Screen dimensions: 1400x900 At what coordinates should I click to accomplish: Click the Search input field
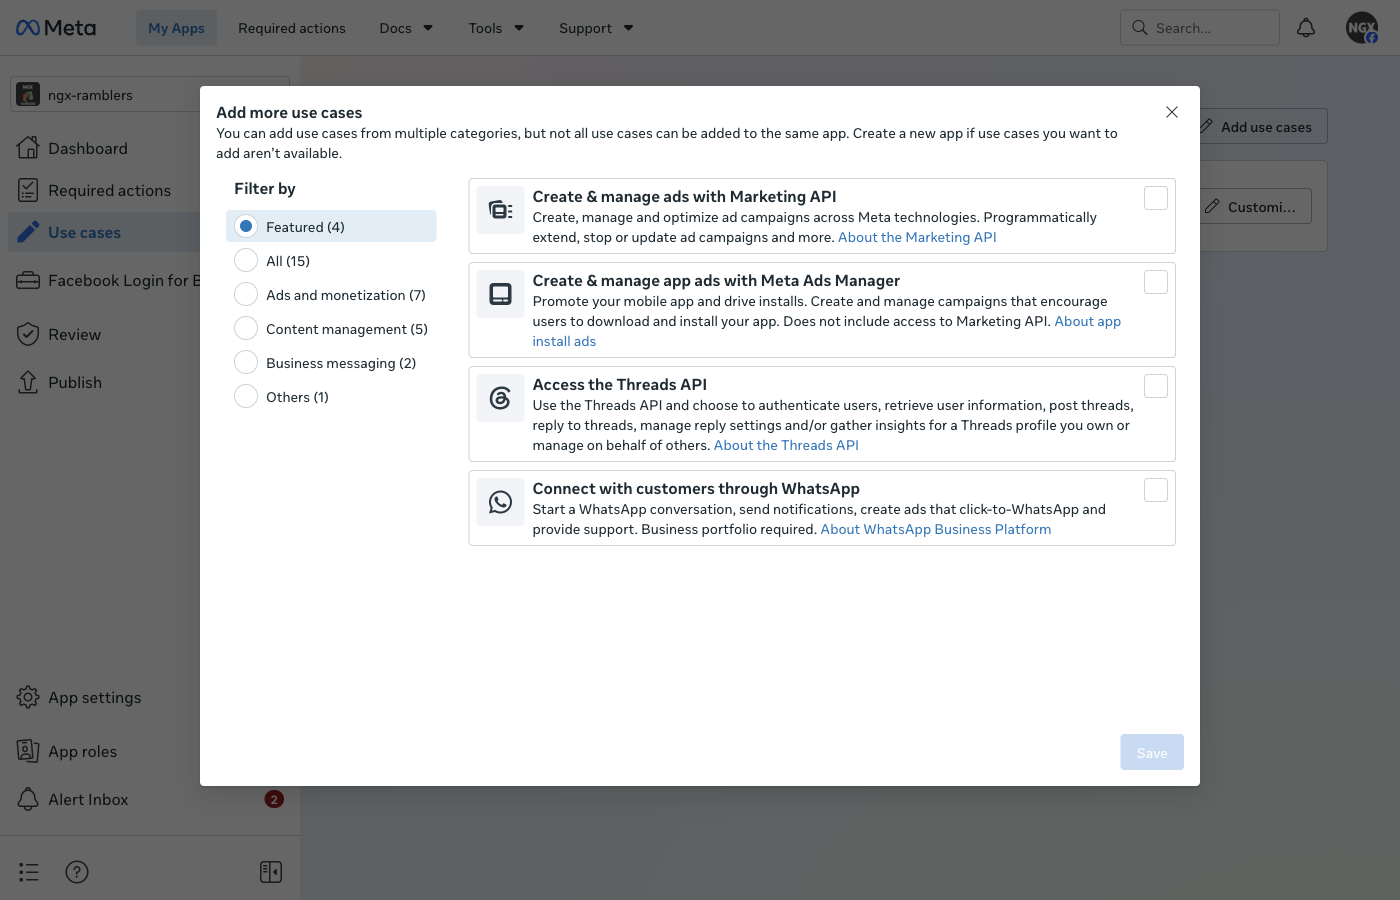[1200, 28]
